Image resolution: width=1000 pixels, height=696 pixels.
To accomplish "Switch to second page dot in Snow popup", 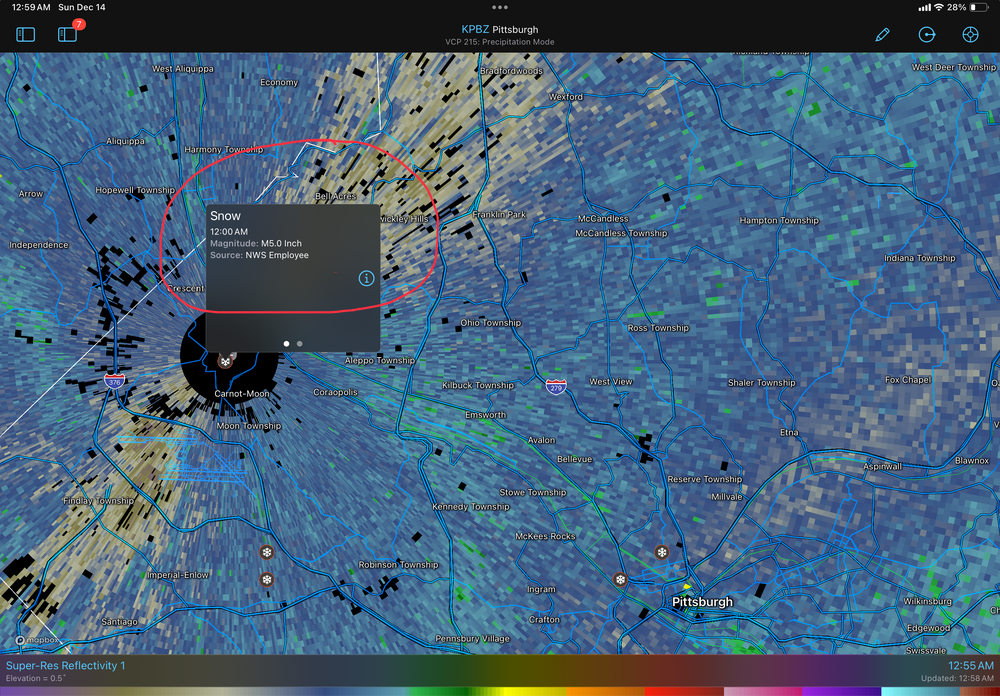I will click(300, 343).
